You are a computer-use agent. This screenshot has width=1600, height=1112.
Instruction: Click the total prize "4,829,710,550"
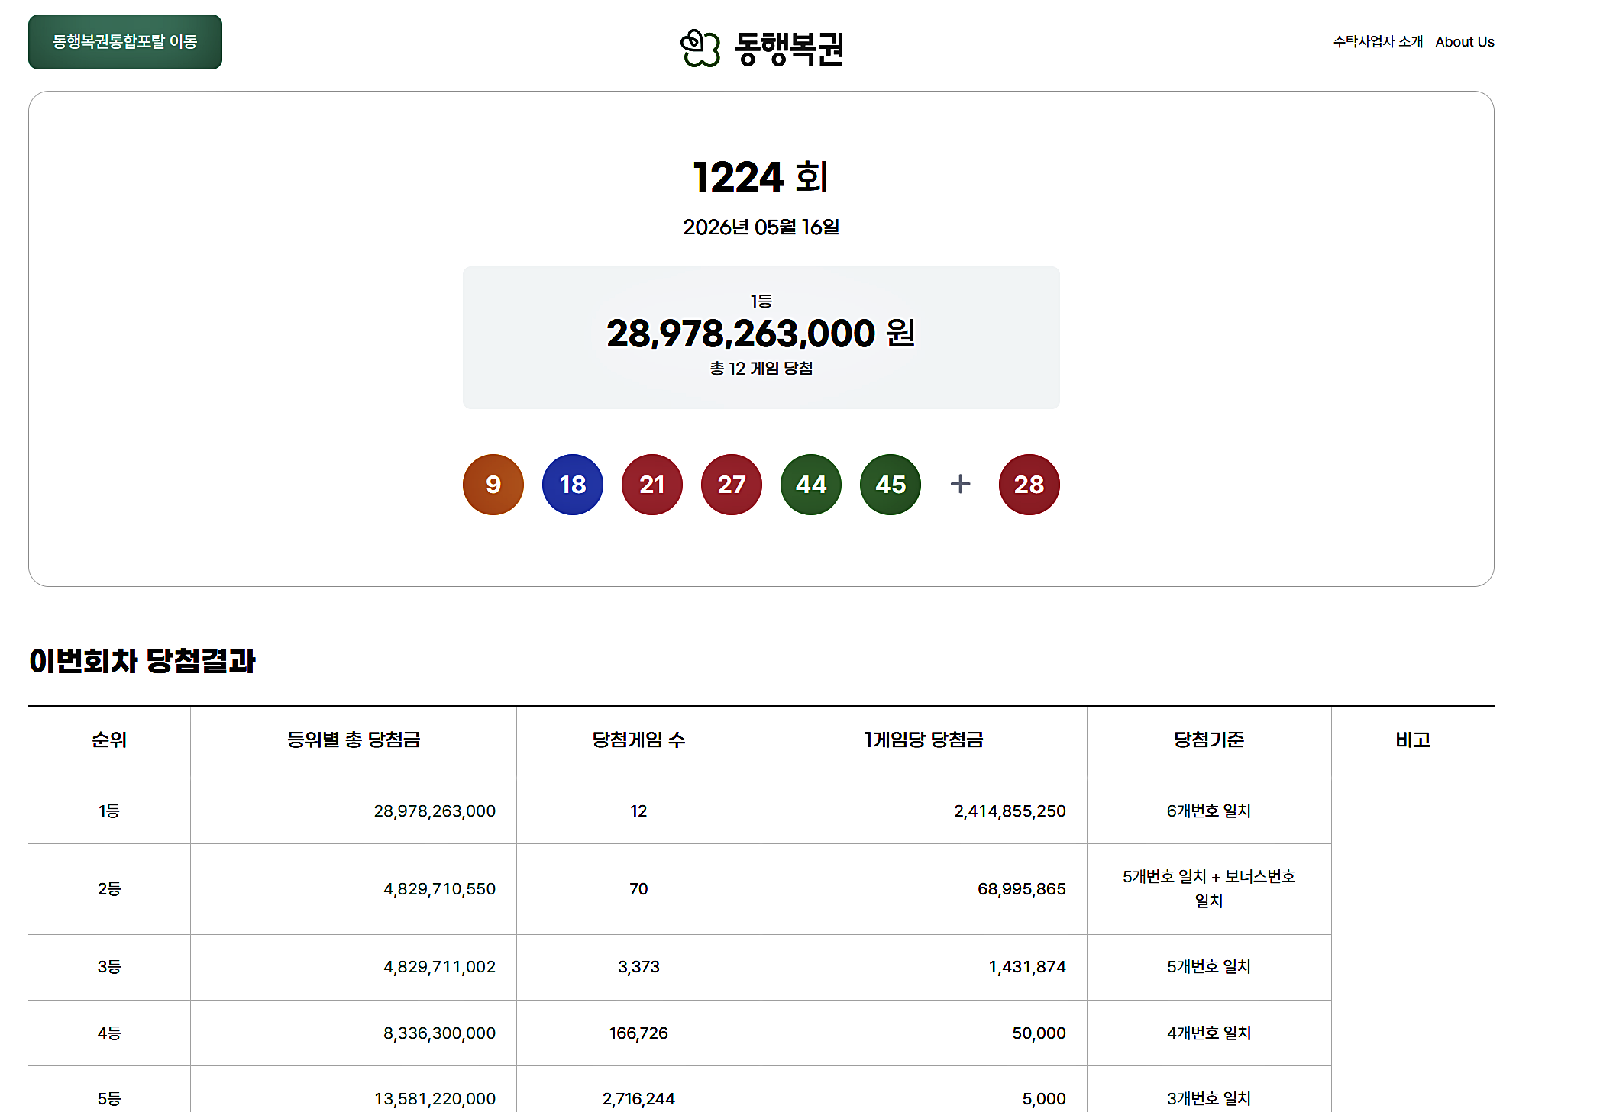point(440,889)
